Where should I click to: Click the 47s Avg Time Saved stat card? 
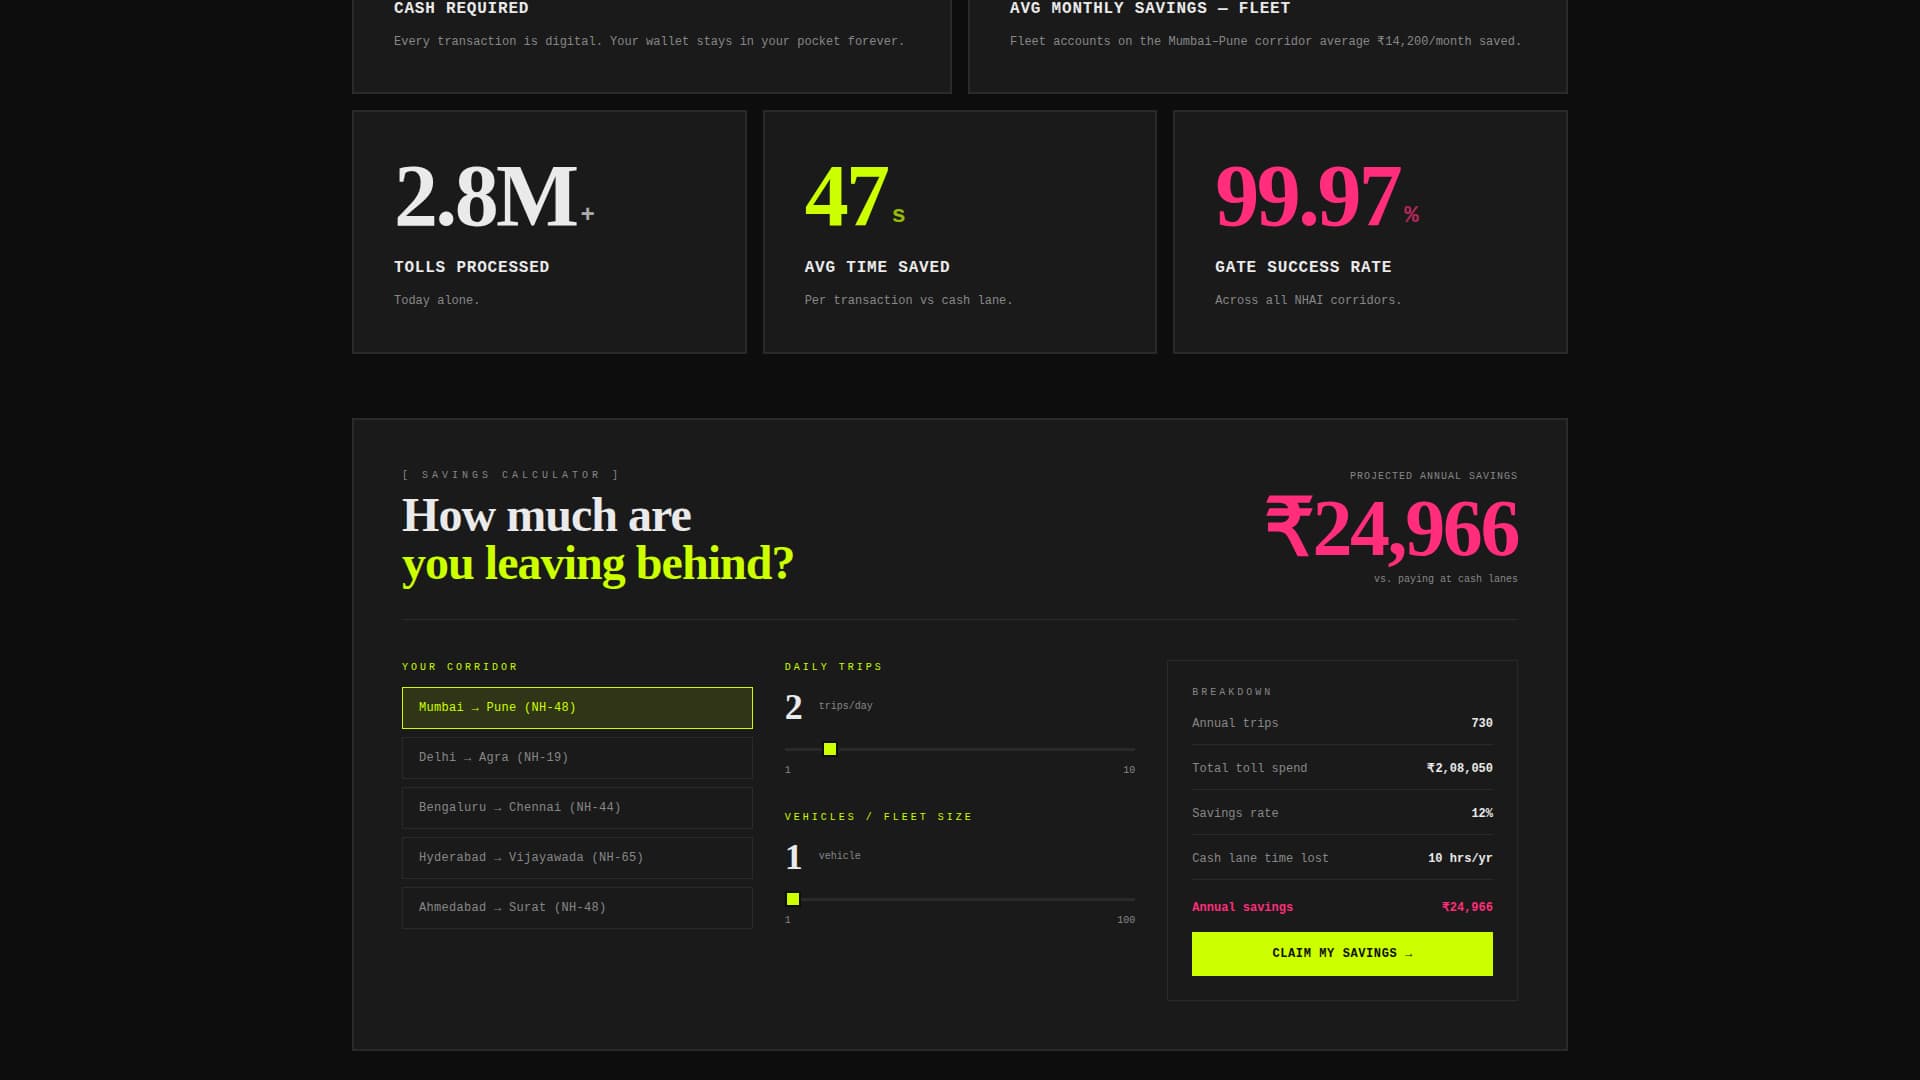tap(959, 231)
